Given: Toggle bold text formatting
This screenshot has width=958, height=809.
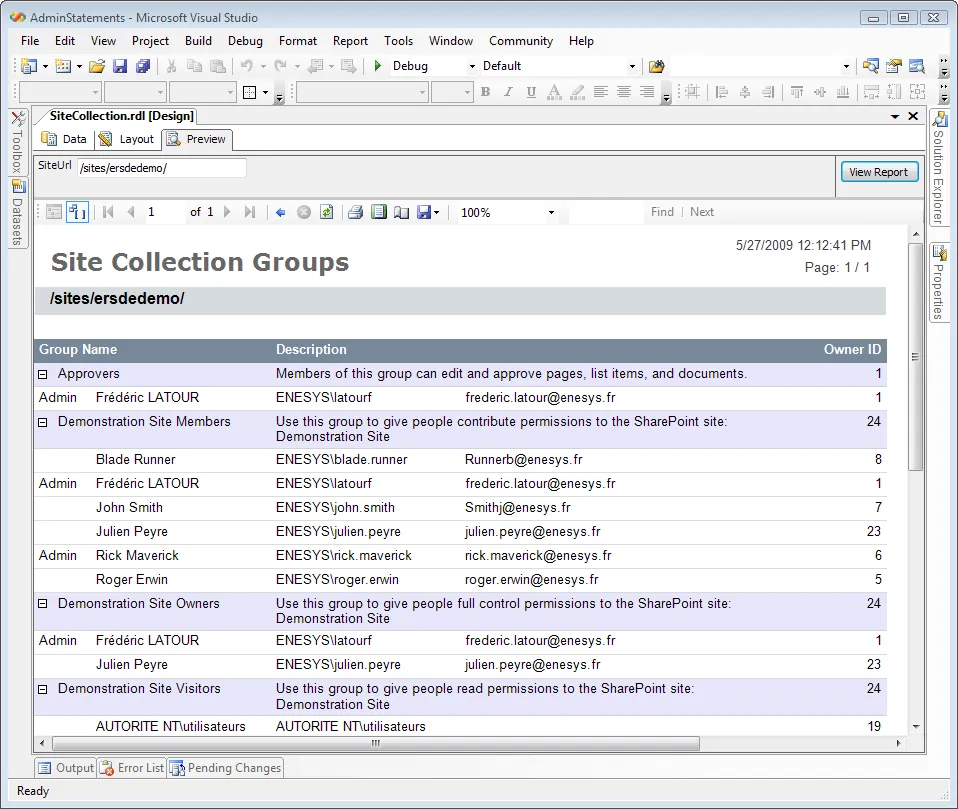Looking at the screenshot, I should tap(485, 92).
